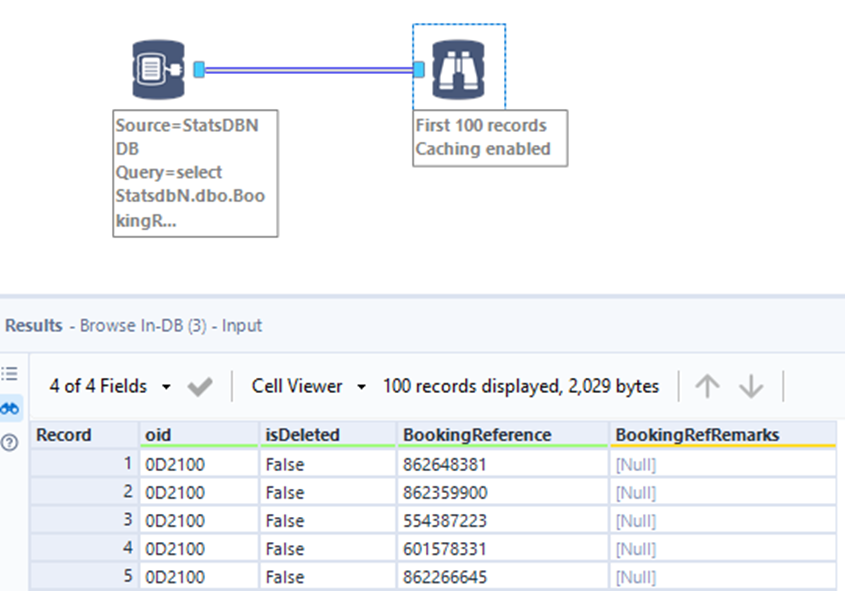This screenshot has width=845, height=591.
Task: Select the Connect In-DB database tool icon
Action: point(157,67)
